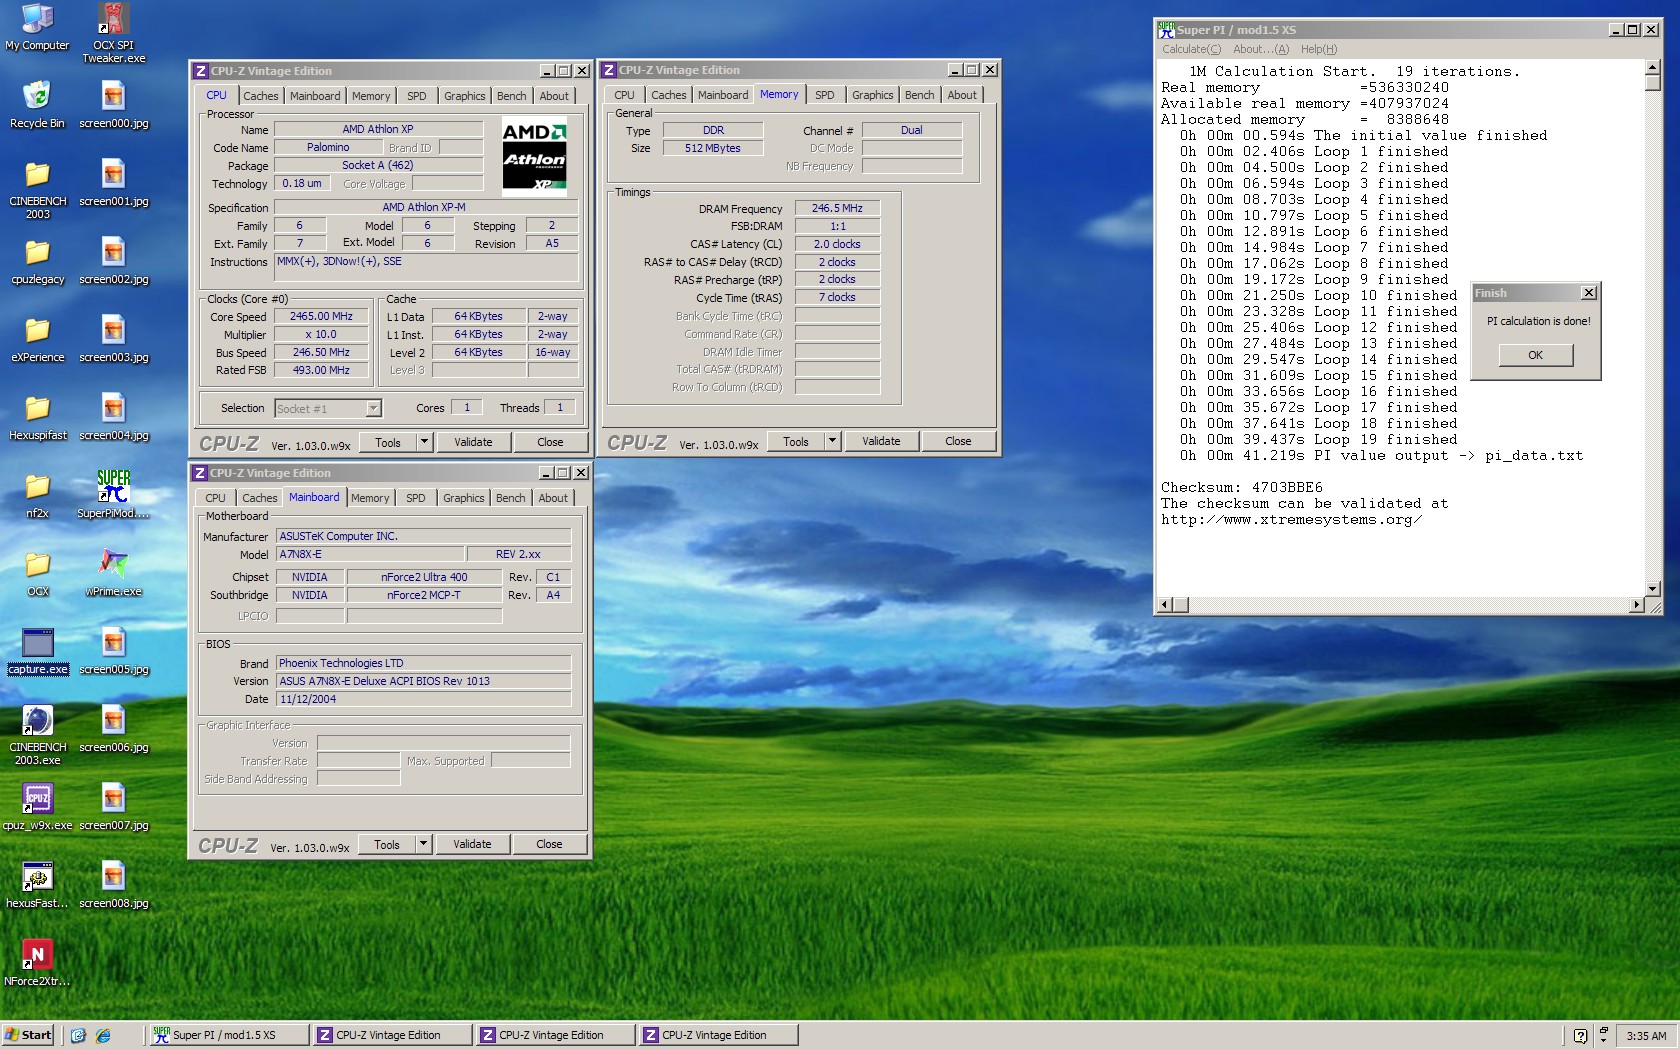The width and height of the screenshot is (1680, 1050).
Task: Click DRAM Frequency value 246.5 MHz
Action: click(837, 208)
